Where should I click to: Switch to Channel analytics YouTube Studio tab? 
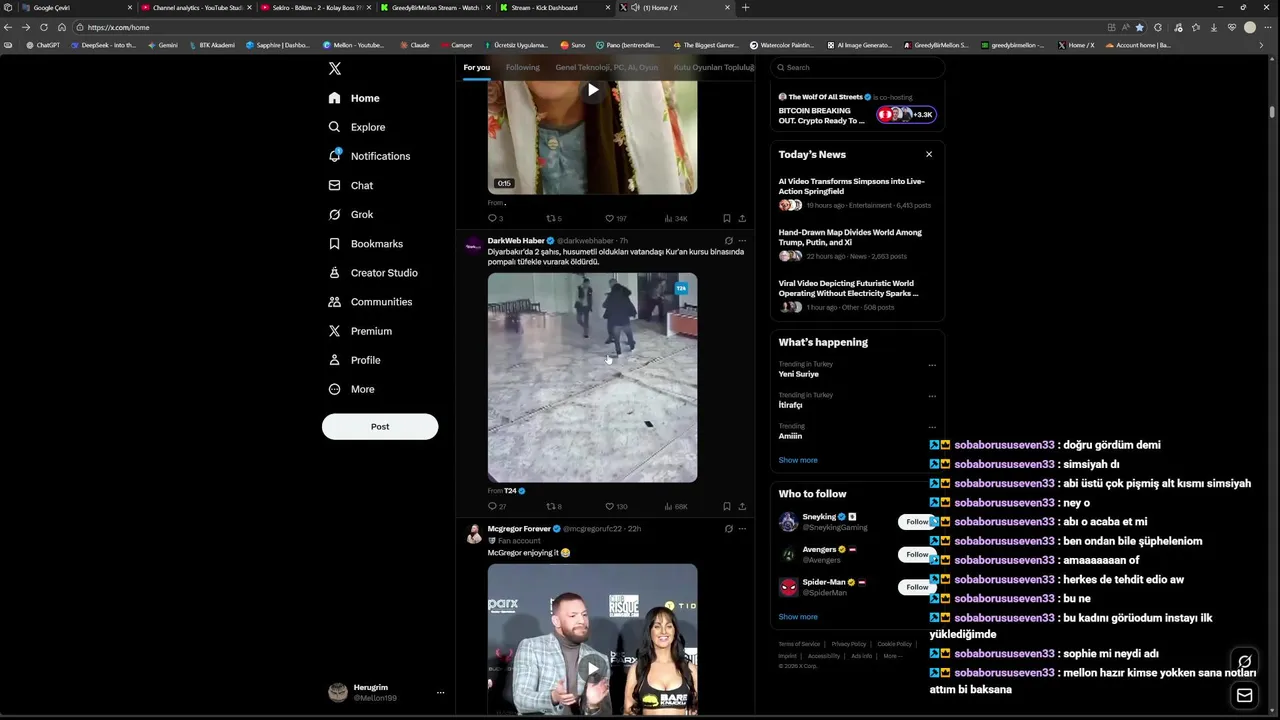[x=198, y=7]
